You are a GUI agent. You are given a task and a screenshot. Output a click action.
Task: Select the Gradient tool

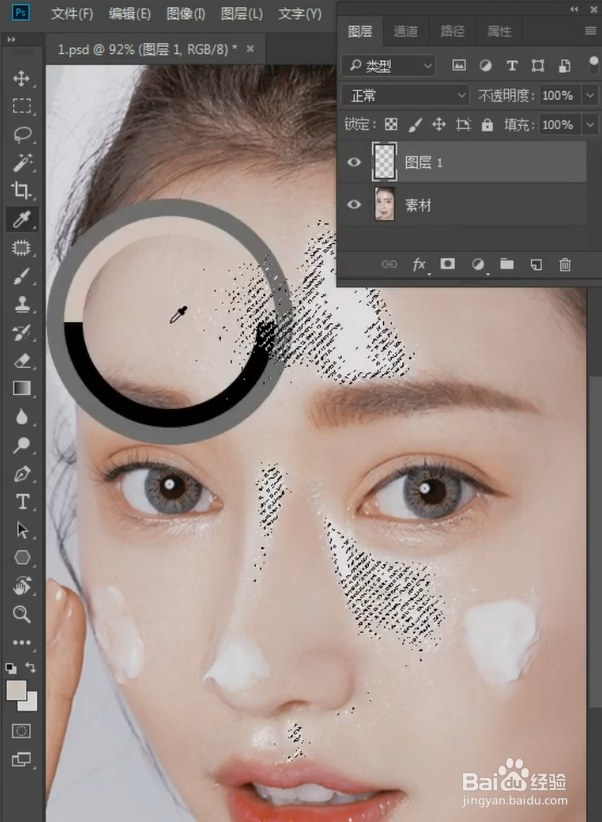pyautogui.click(x=22, y=388)
